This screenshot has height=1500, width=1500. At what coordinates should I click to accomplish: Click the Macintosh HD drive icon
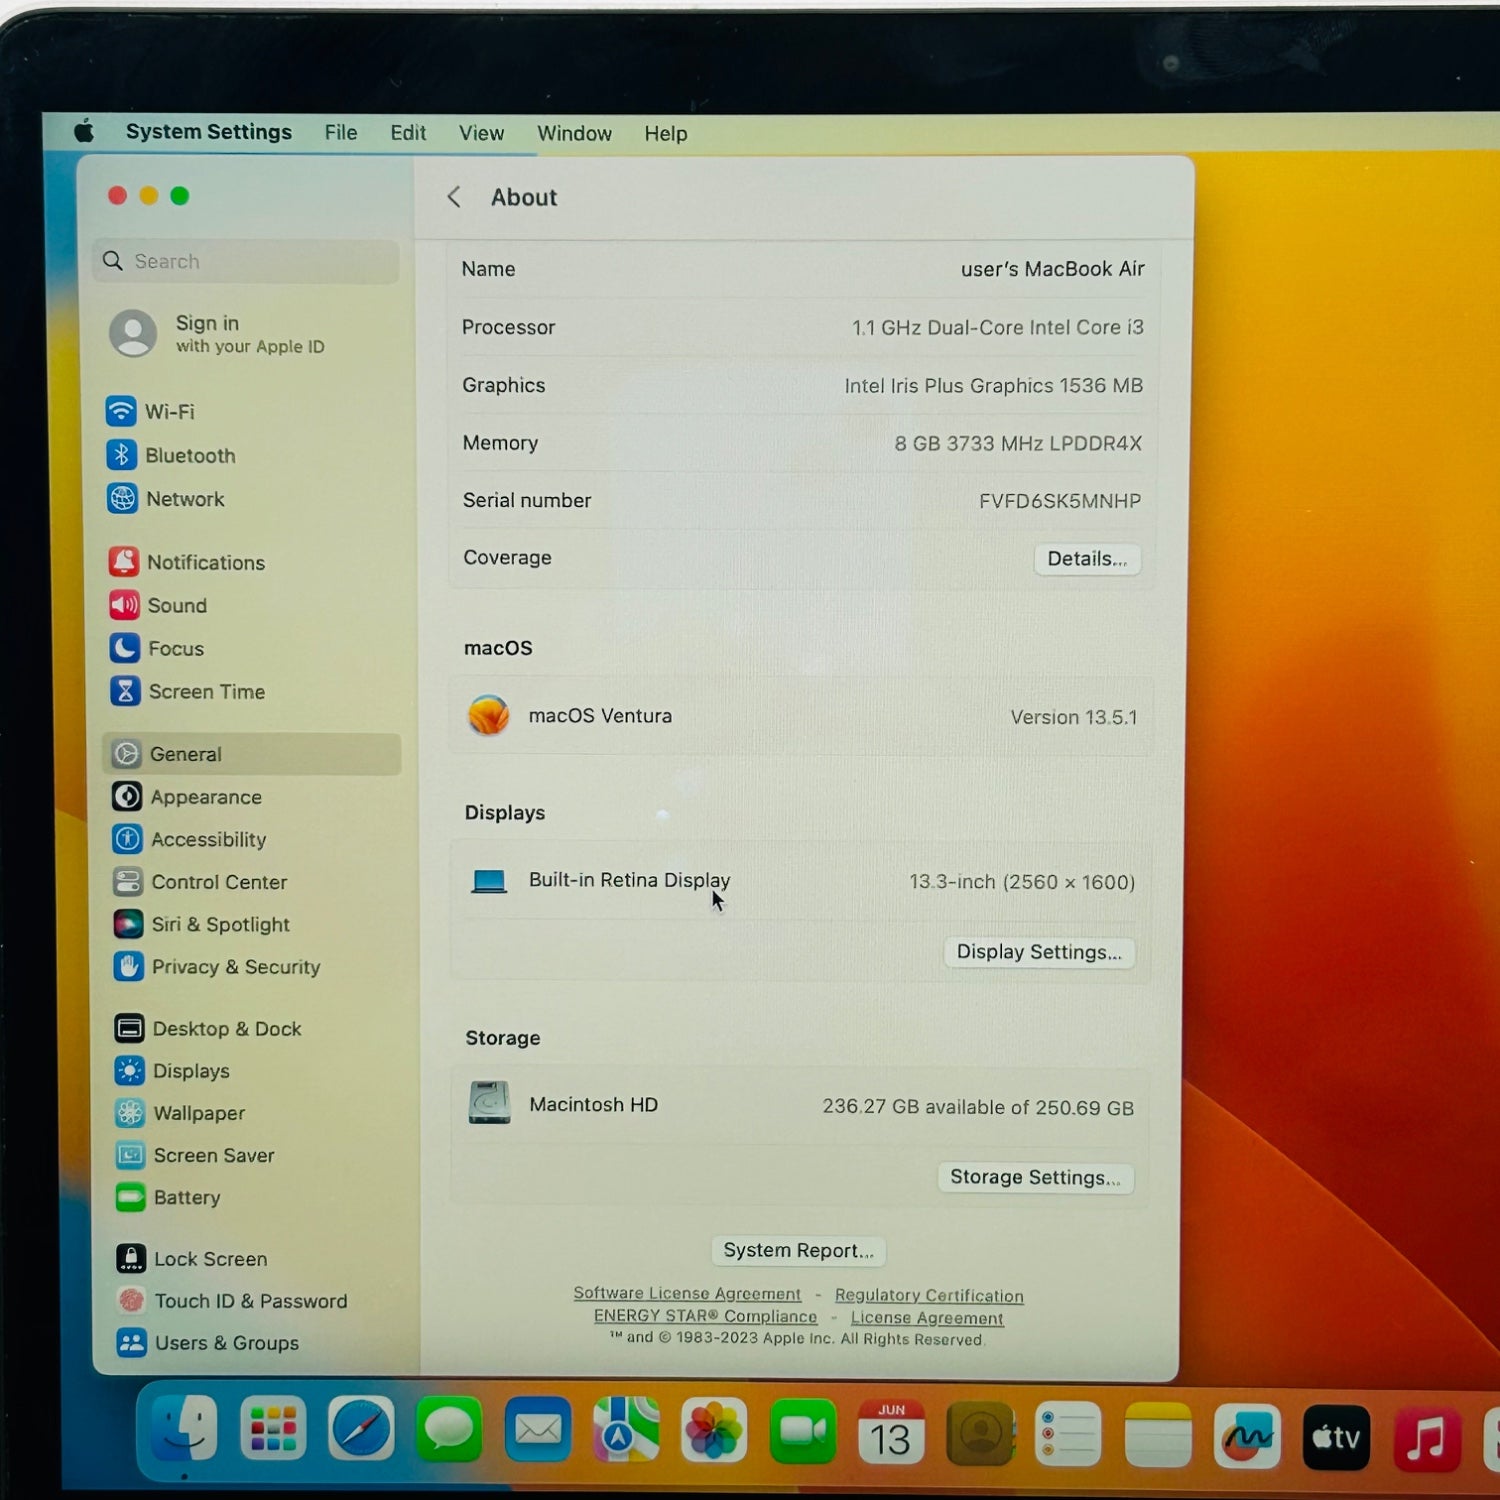(x=490, y=1103)
